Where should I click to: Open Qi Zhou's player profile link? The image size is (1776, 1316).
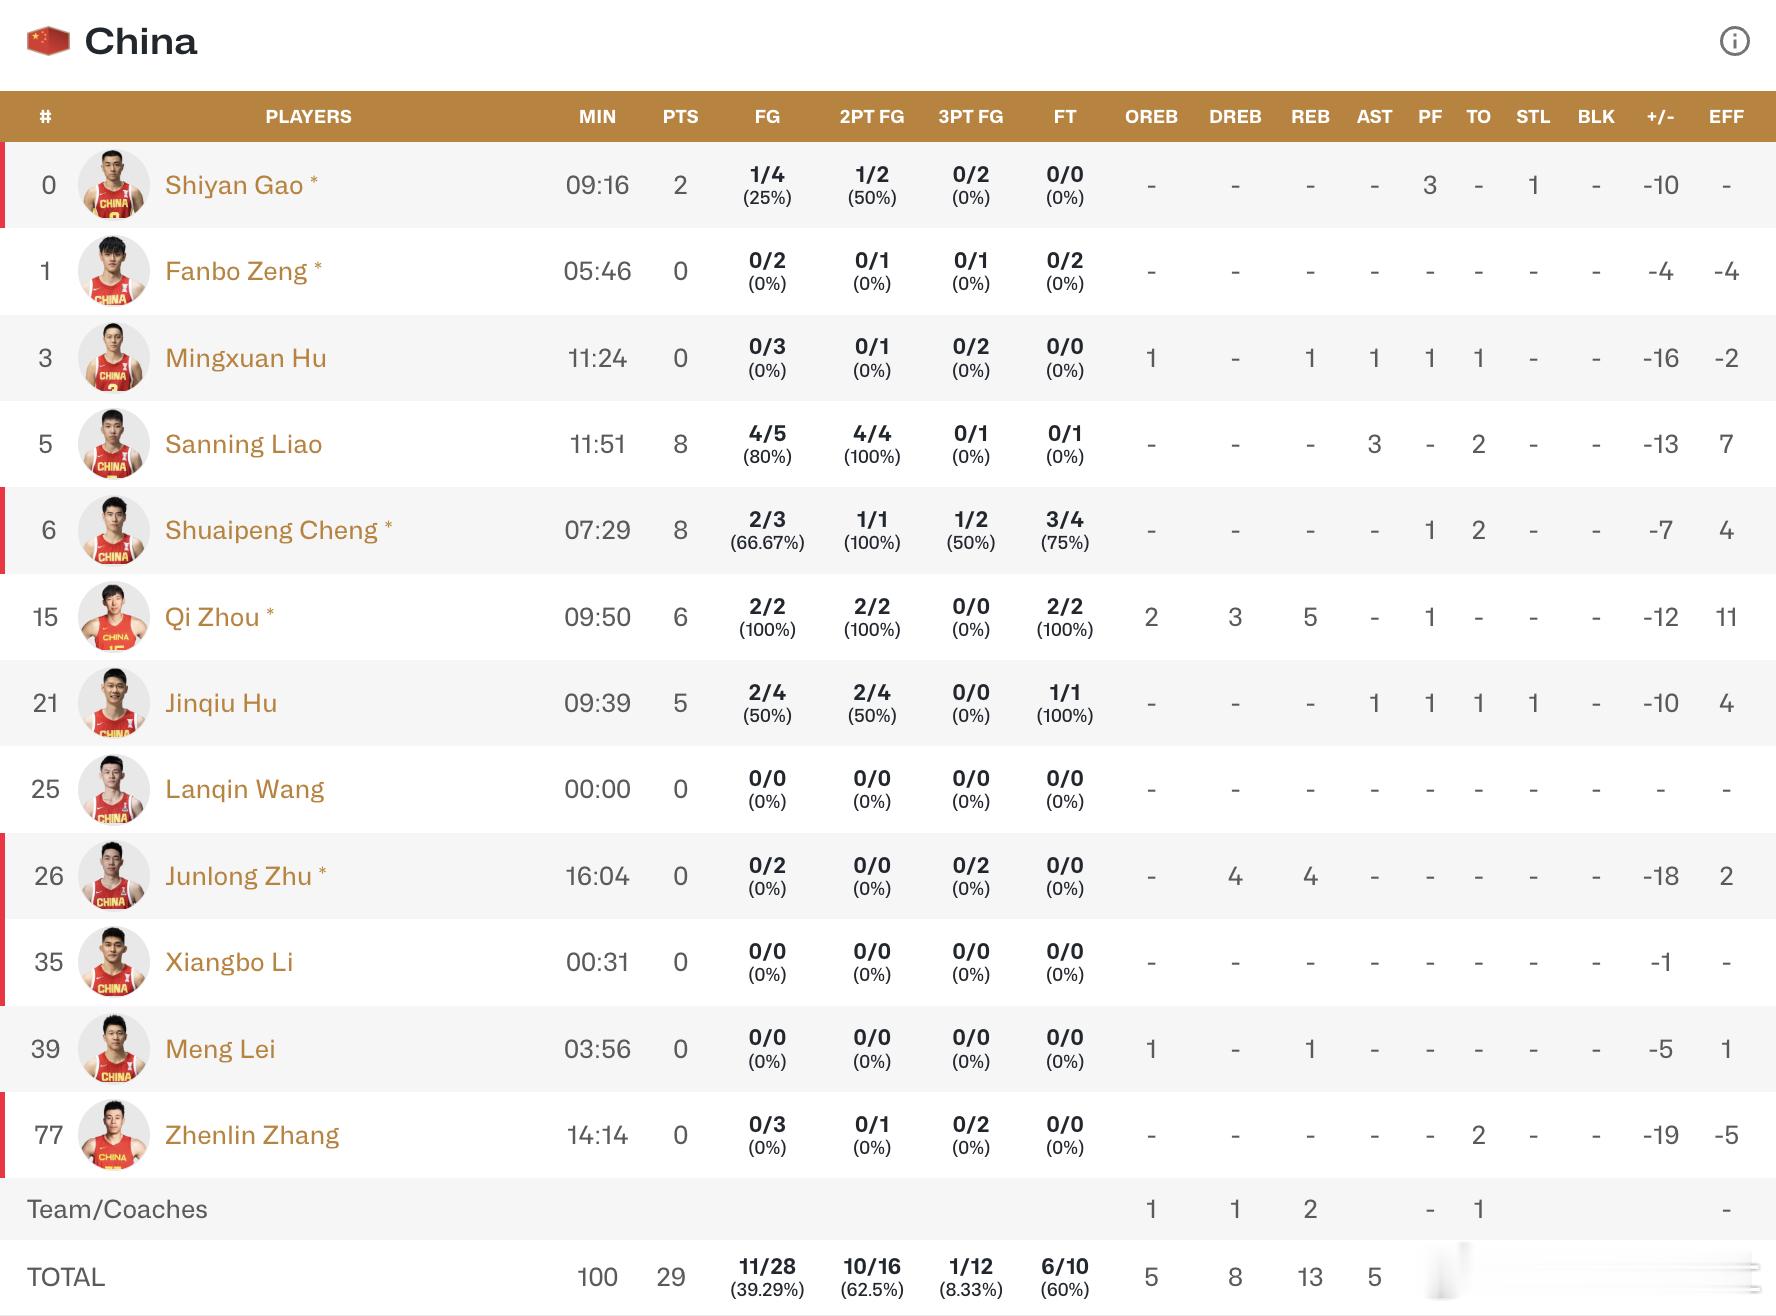(212, 617)
